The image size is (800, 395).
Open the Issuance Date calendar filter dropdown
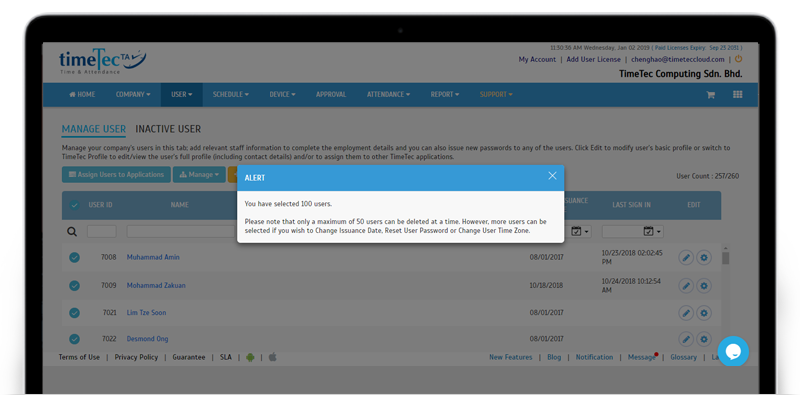click(x=580, y=232)
